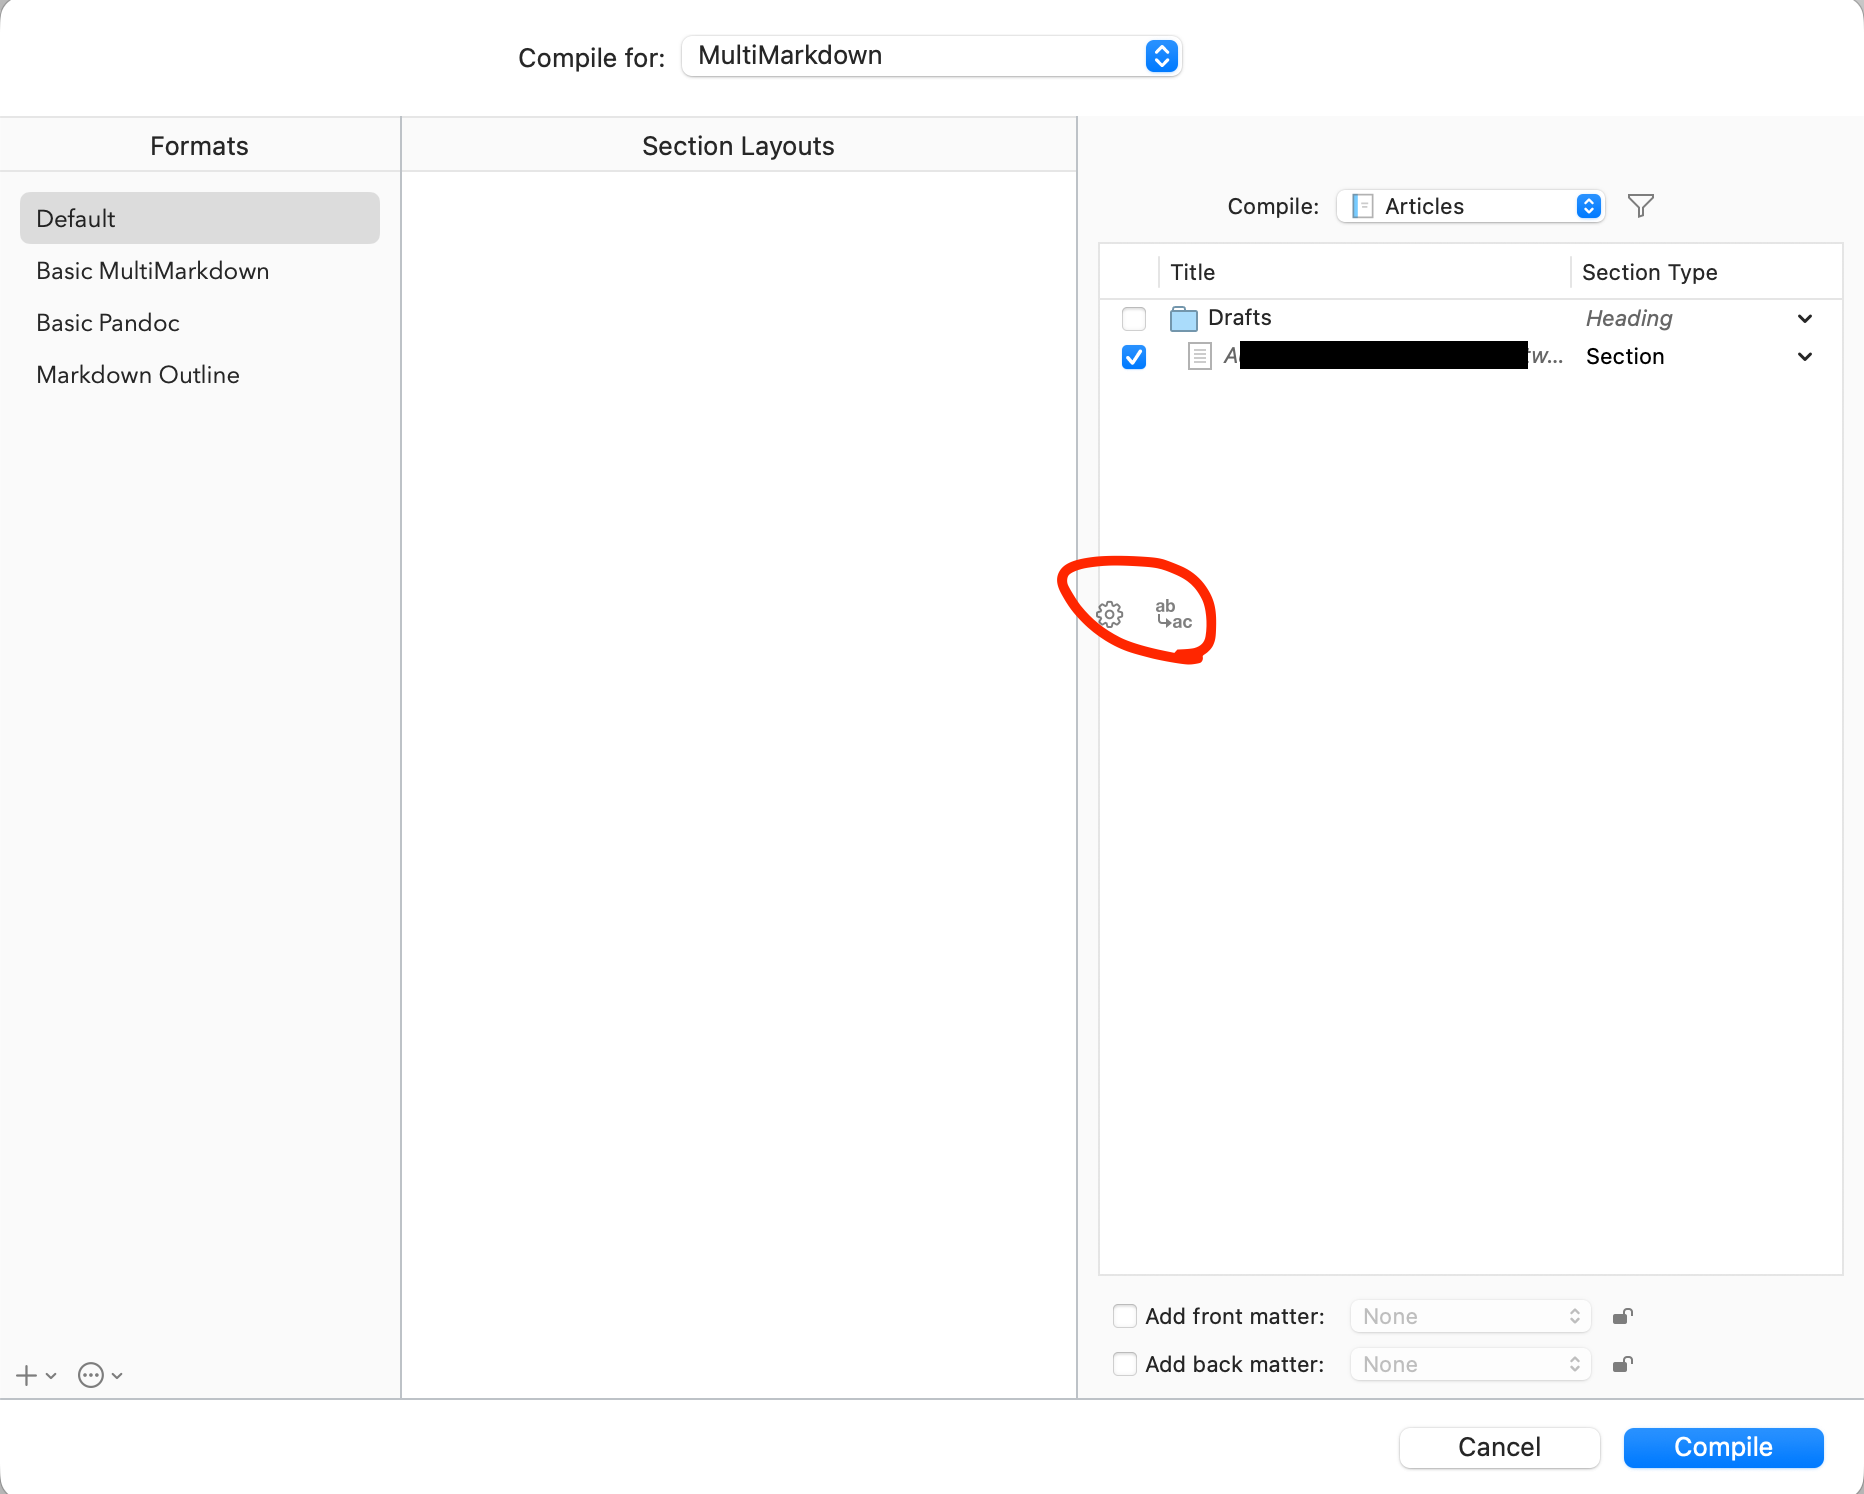Open the replacements ab-ac icon

pyautogui.click(x=1173, y=614)
